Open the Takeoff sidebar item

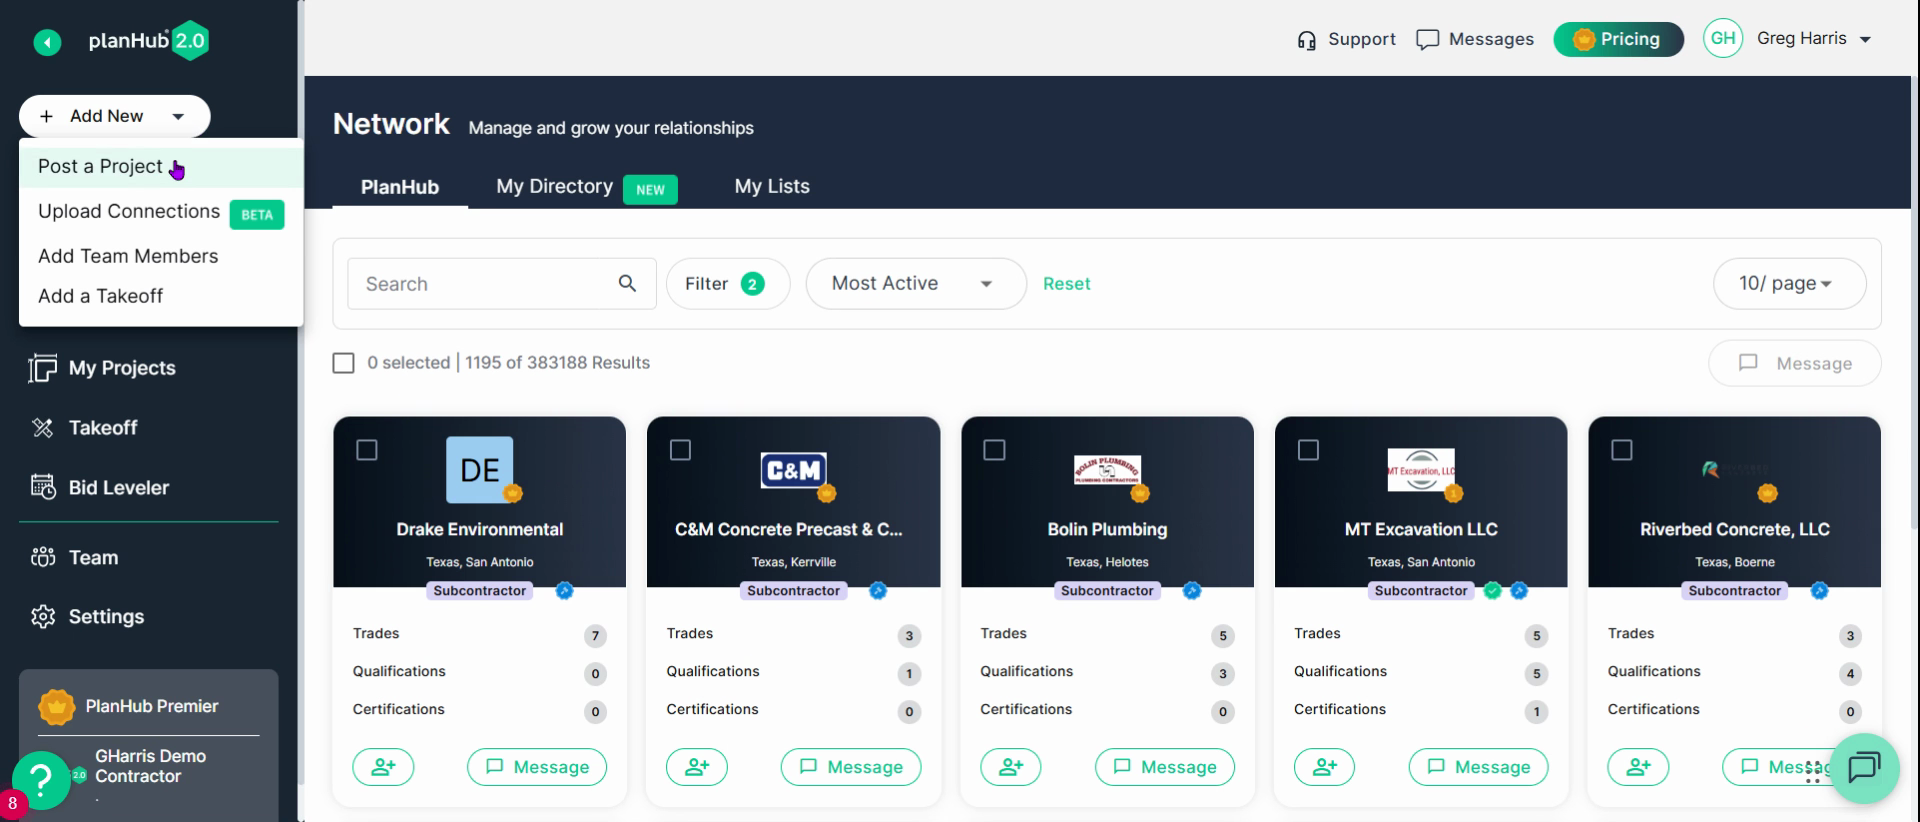point(84,428)
